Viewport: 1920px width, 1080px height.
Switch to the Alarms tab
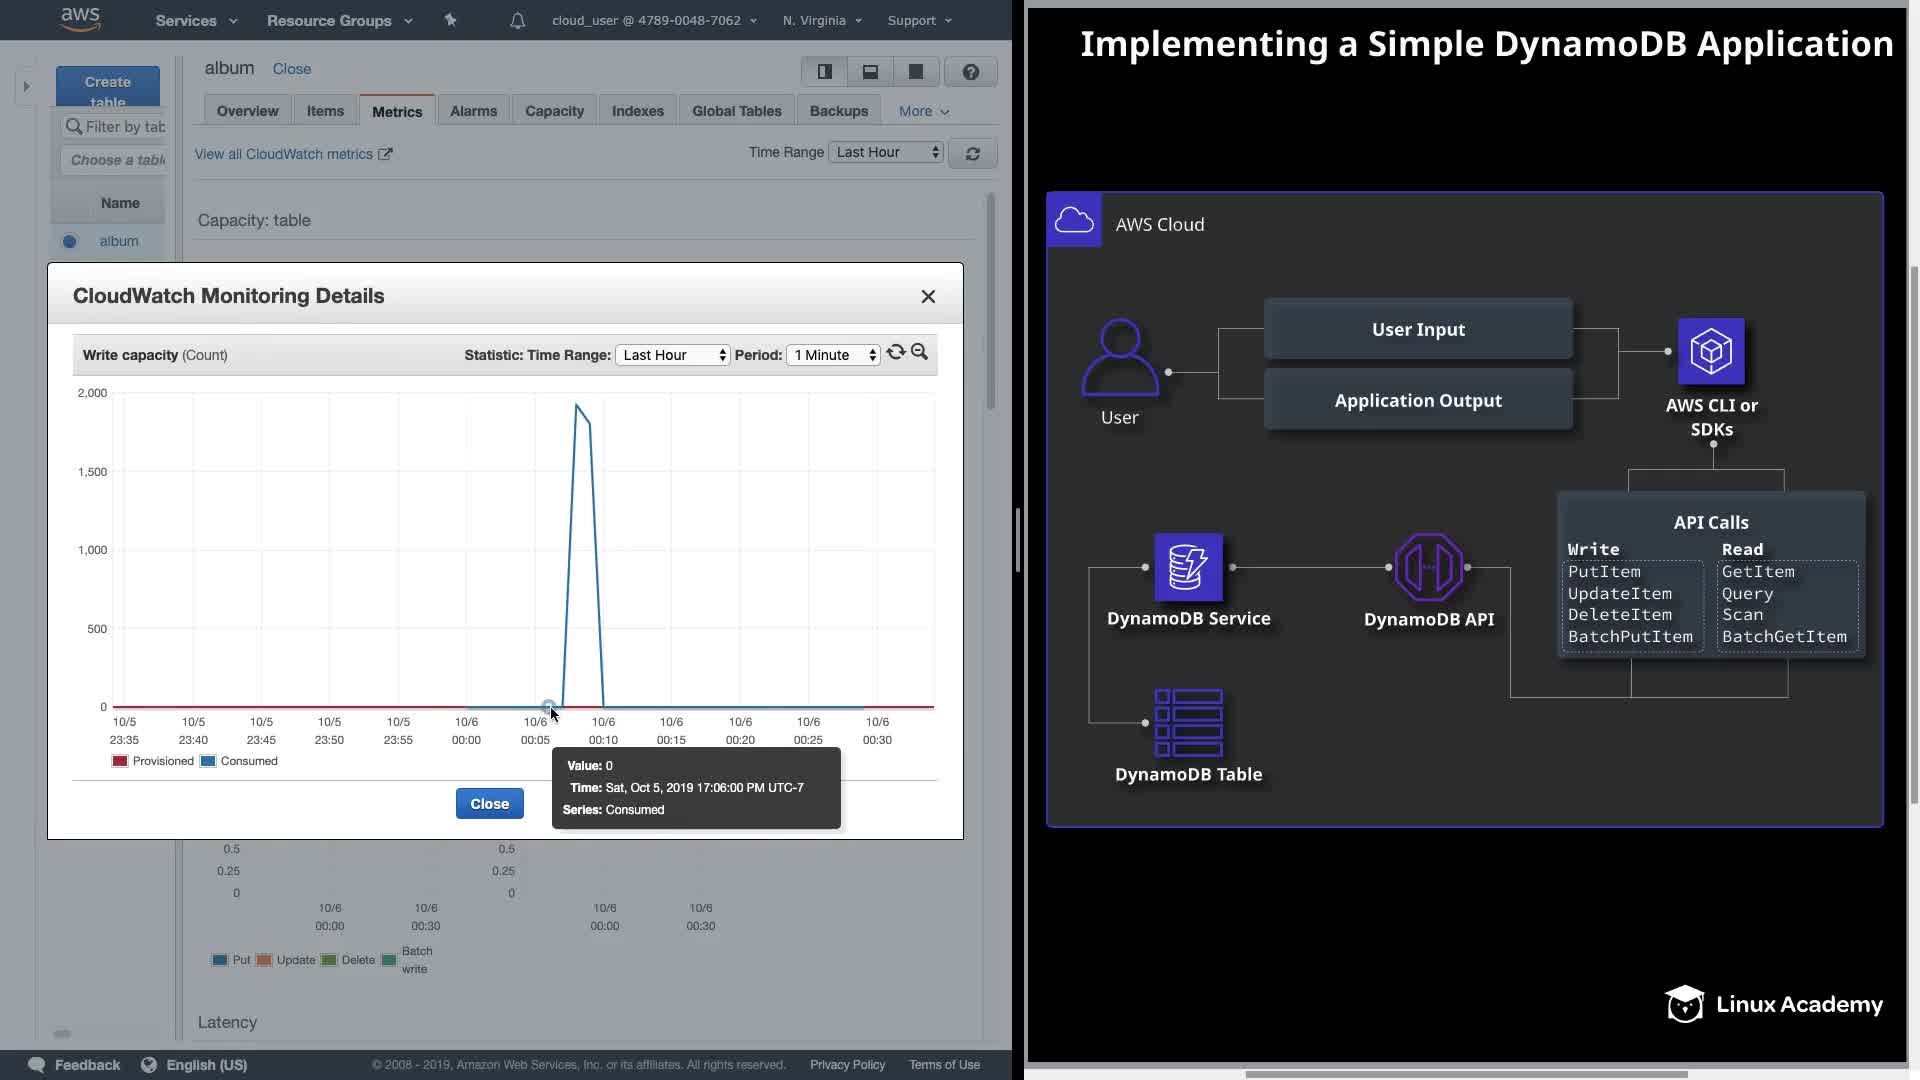[473, 111]
